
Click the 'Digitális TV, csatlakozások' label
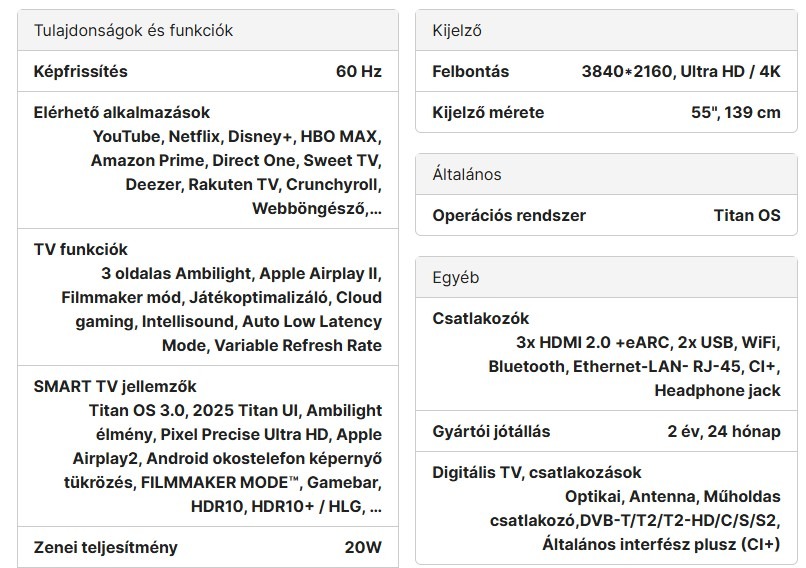point(537,473)
